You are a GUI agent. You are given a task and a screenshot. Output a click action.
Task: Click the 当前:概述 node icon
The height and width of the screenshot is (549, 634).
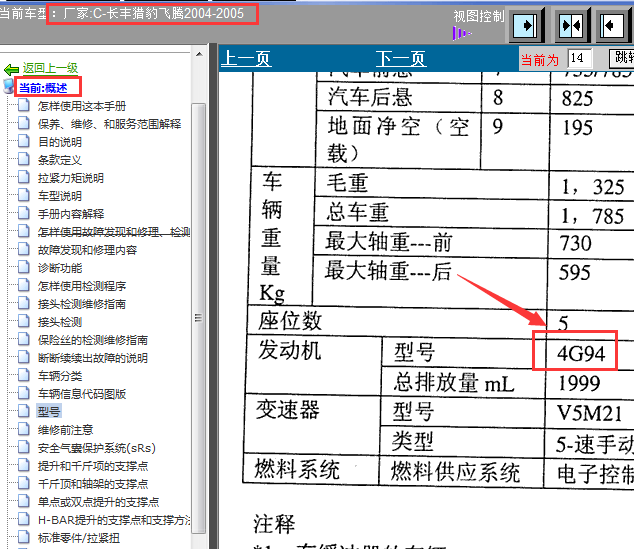click(8, 86)
